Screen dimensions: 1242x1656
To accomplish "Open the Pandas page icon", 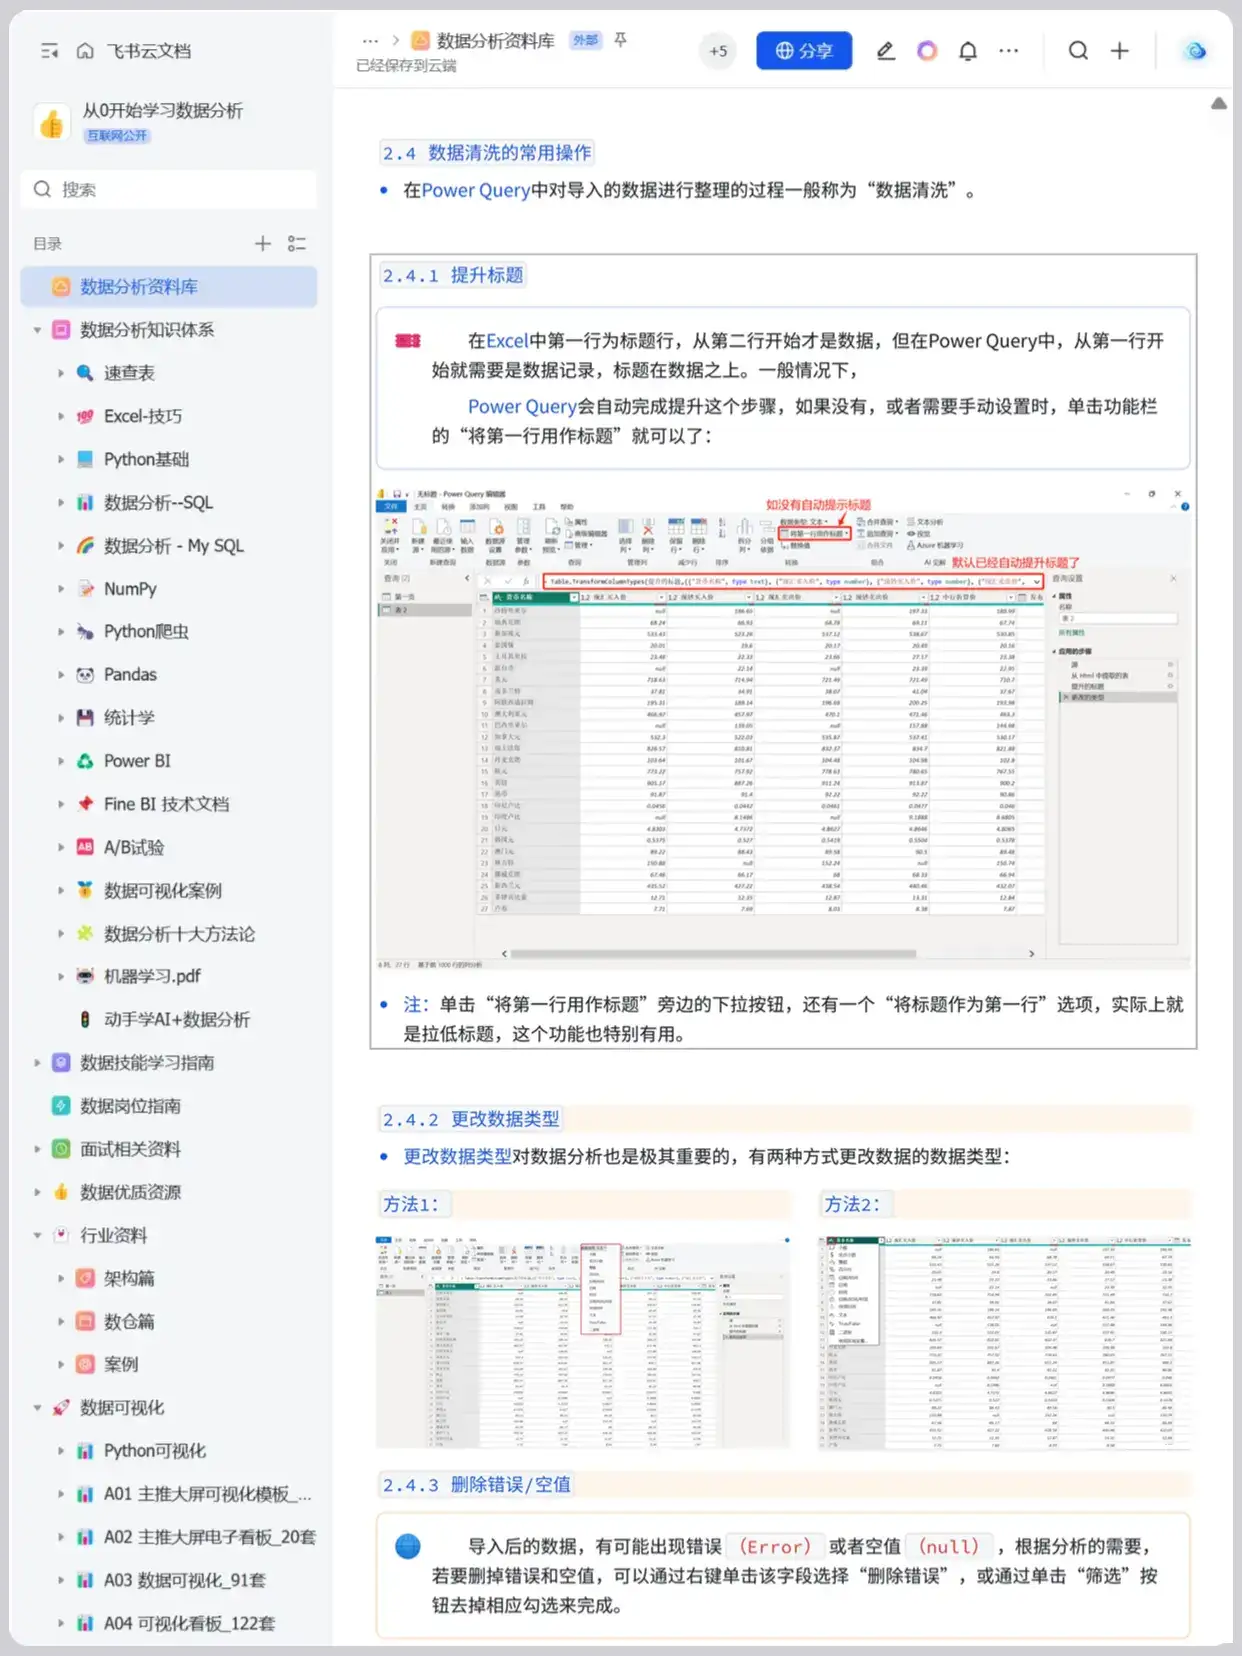I will point(85,674).
